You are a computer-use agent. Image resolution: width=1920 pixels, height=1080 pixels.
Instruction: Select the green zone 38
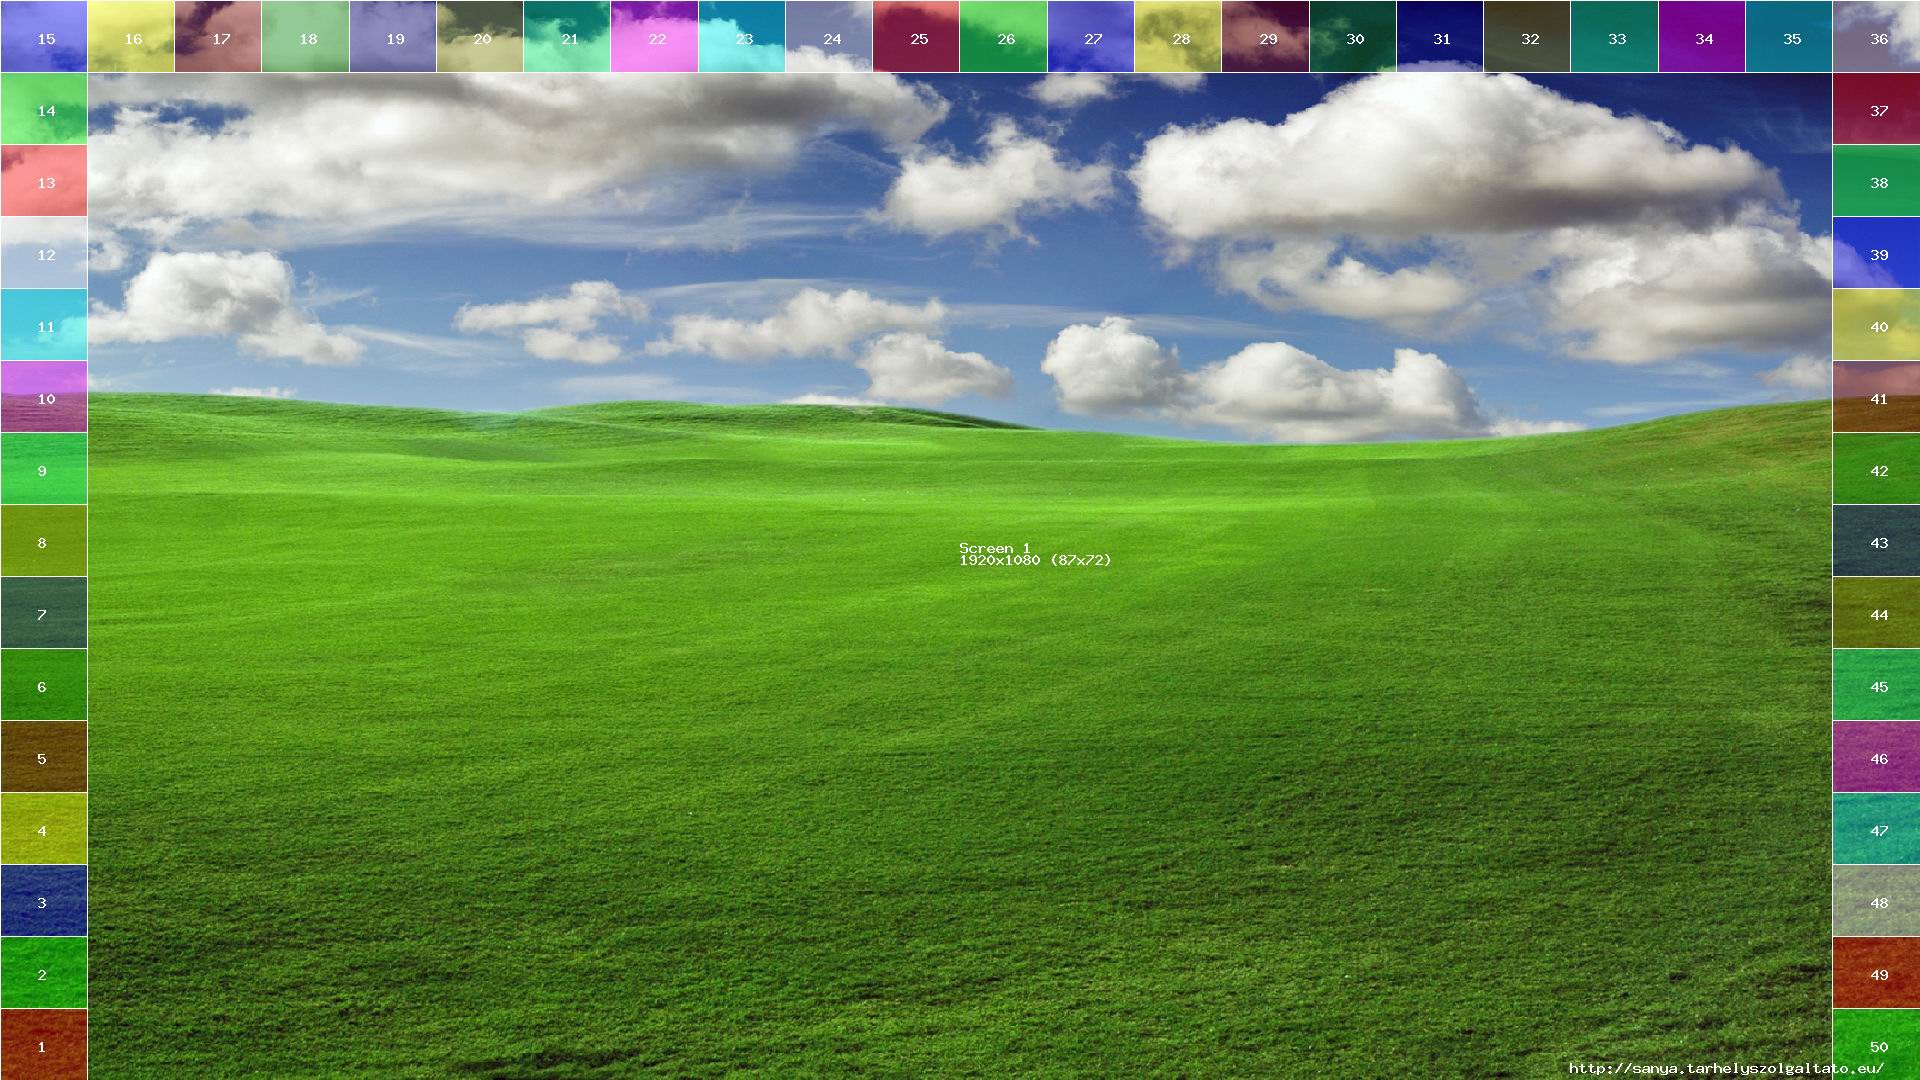(x=1876, y=180)
